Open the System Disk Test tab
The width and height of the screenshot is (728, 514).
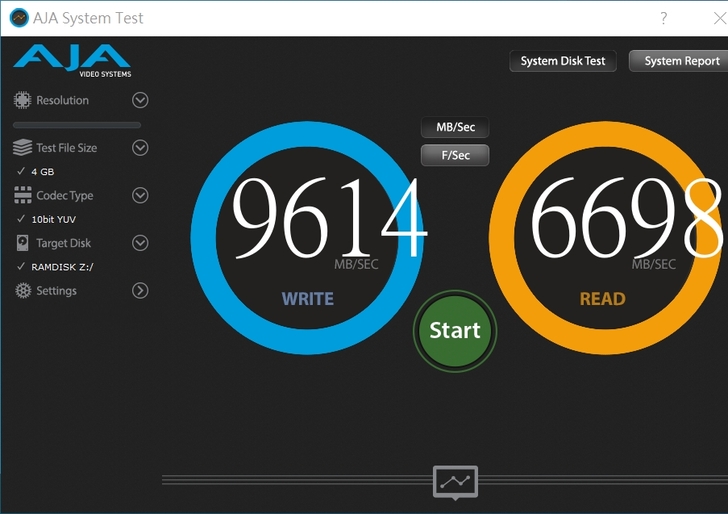[x=563, y=61]
